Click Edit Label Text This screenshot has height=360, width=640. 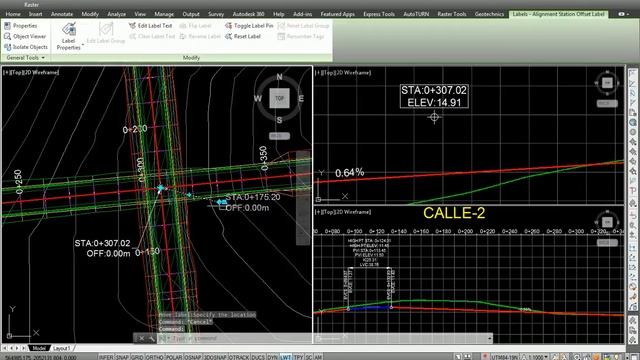(x=151, y=25)
